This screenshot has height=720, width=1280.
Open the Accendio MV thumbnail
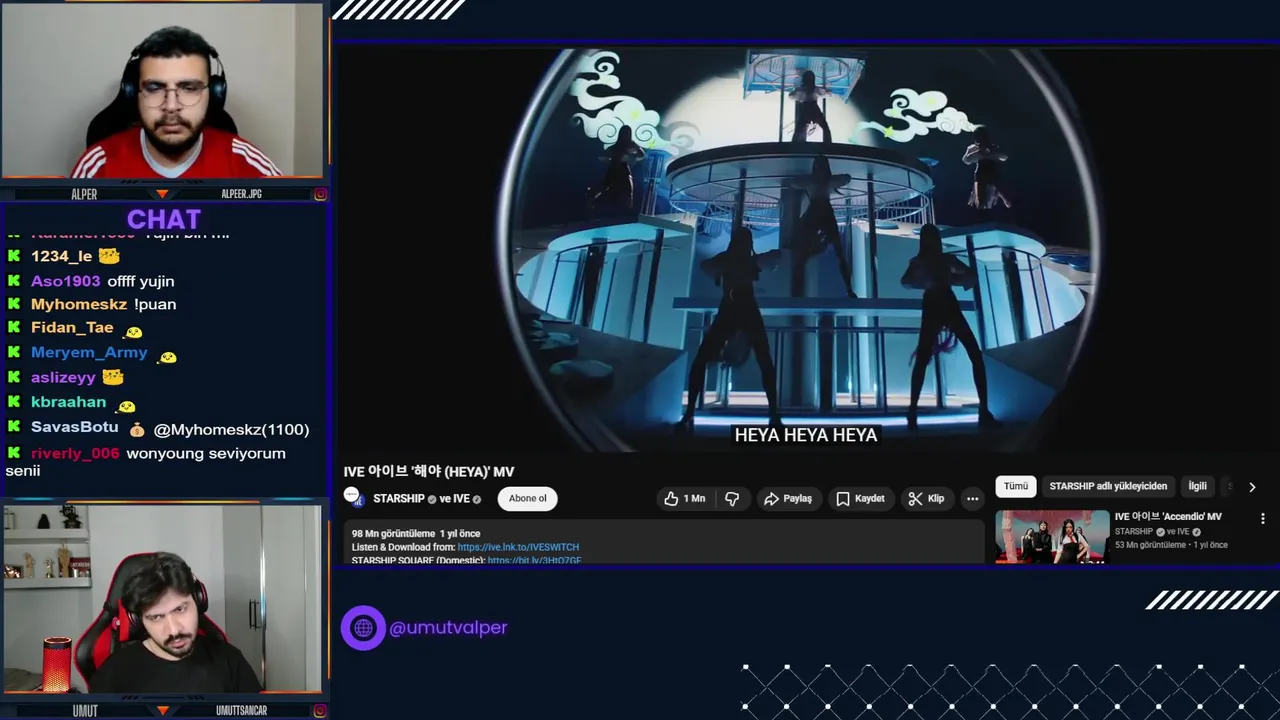[x=1052, y=537]
